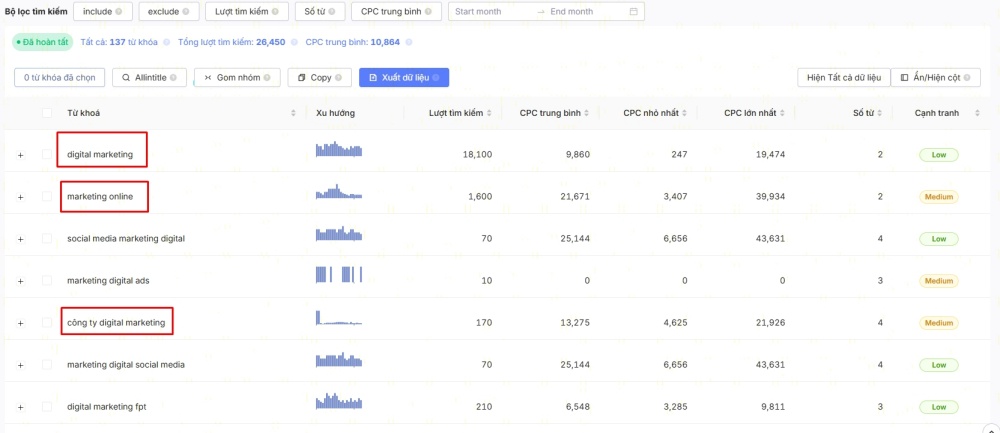1000x433 pixels.
Task: Tick the select-all checkbox in the table header
Action: coord(47,113)
